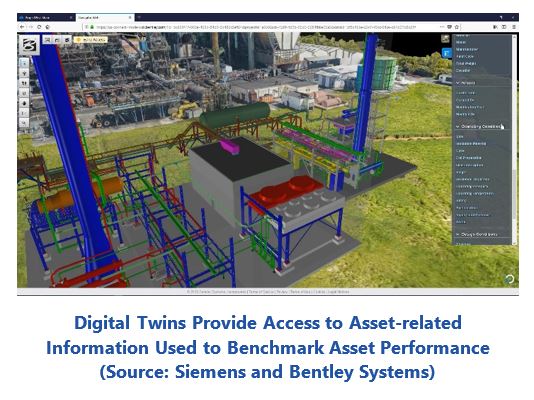Select the top tool in left vertical toolbar

click(24, 63)
